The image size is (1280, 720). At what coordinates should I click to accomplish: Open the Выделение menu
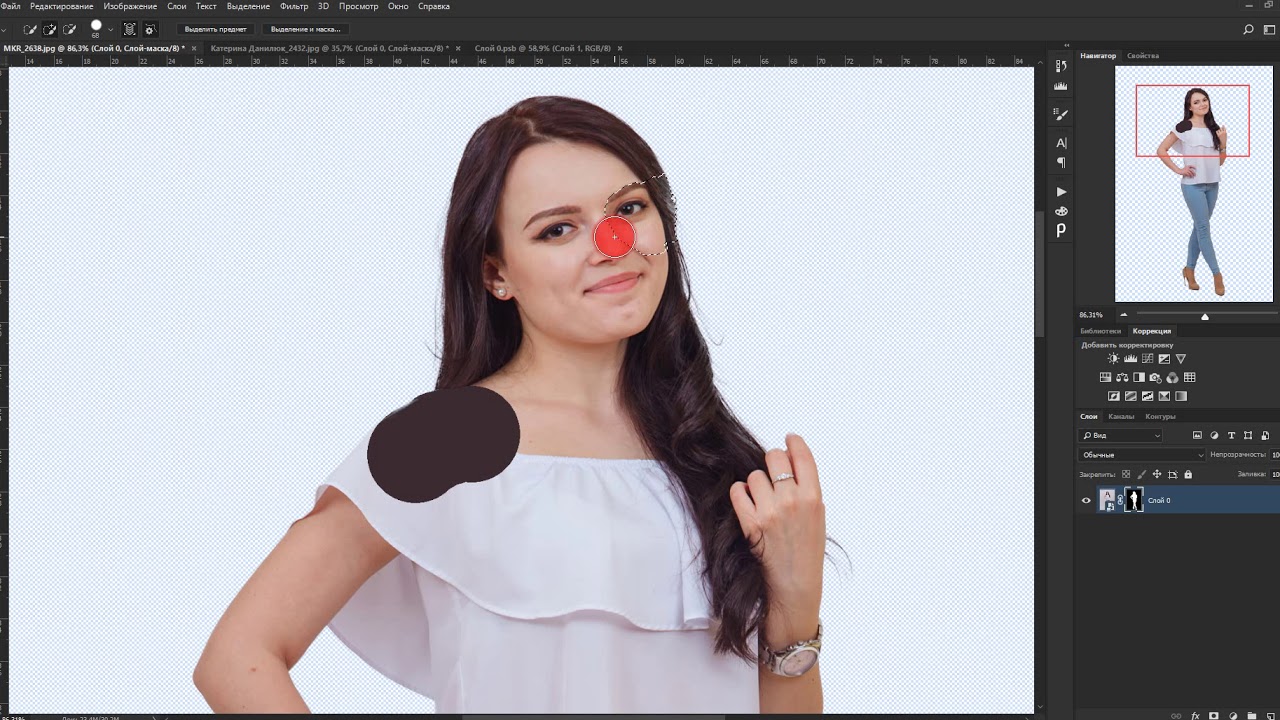(x=248, y=6)
